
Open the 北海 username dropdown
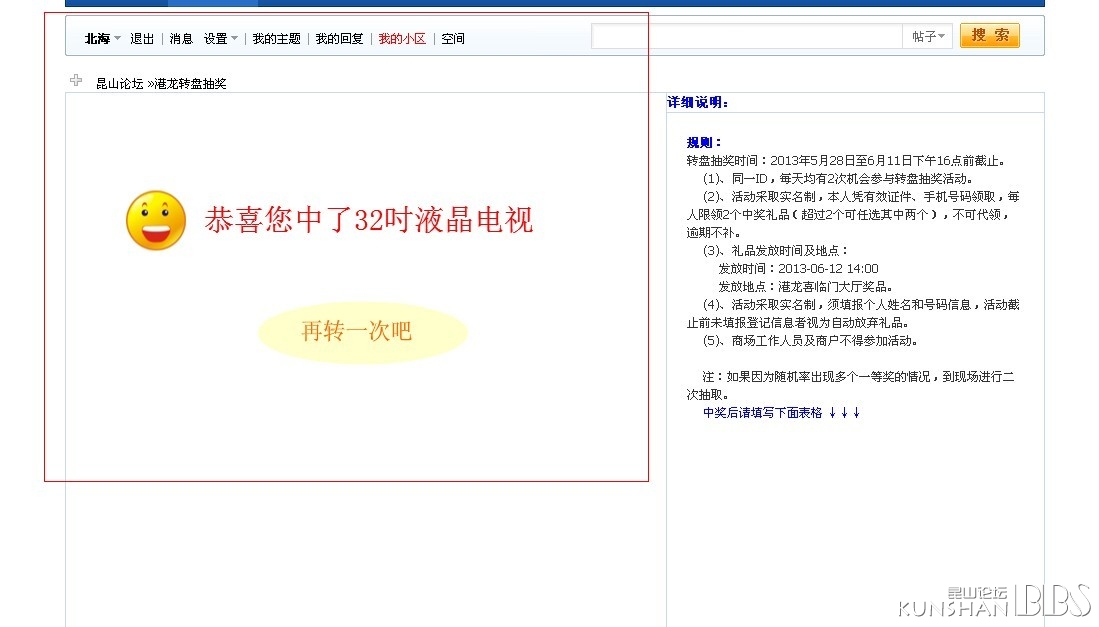(x=102, y=39)
